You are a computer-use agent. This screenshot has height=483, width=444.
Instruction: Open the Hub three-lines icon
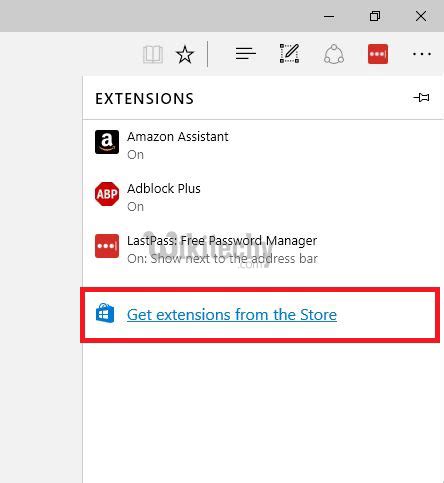246,54
